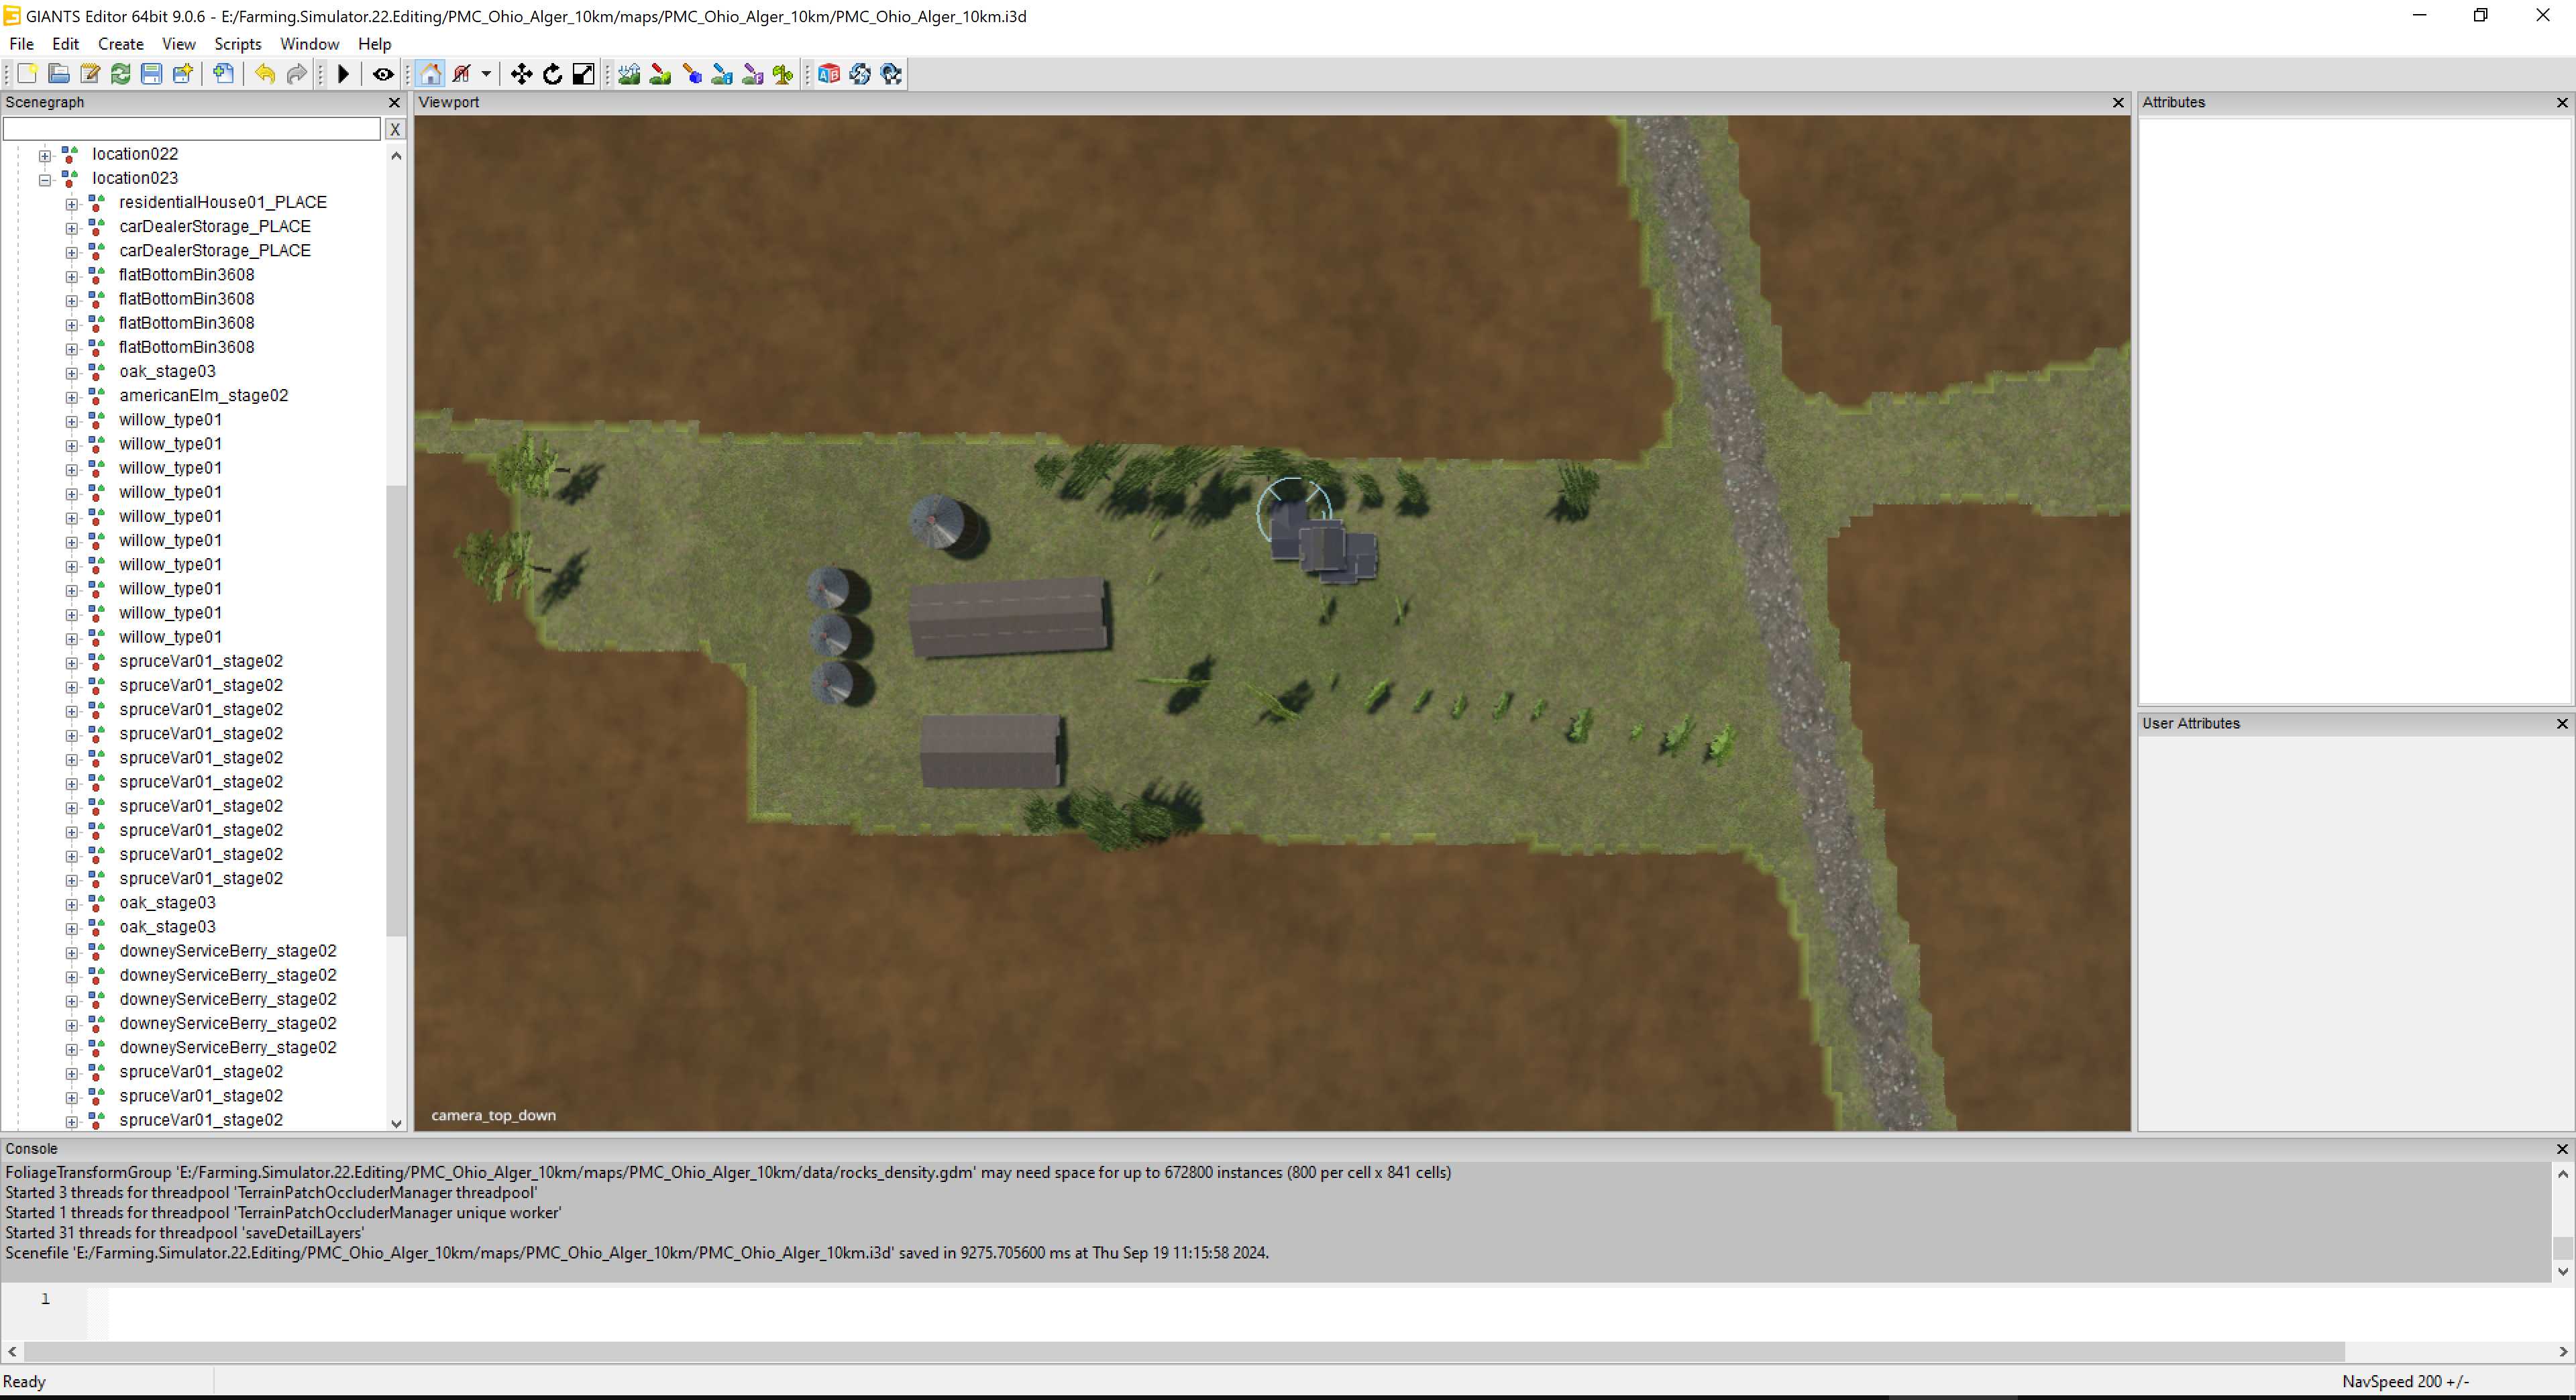
Task: Click the Scenegraph search input field
Action: click(192, 129)
